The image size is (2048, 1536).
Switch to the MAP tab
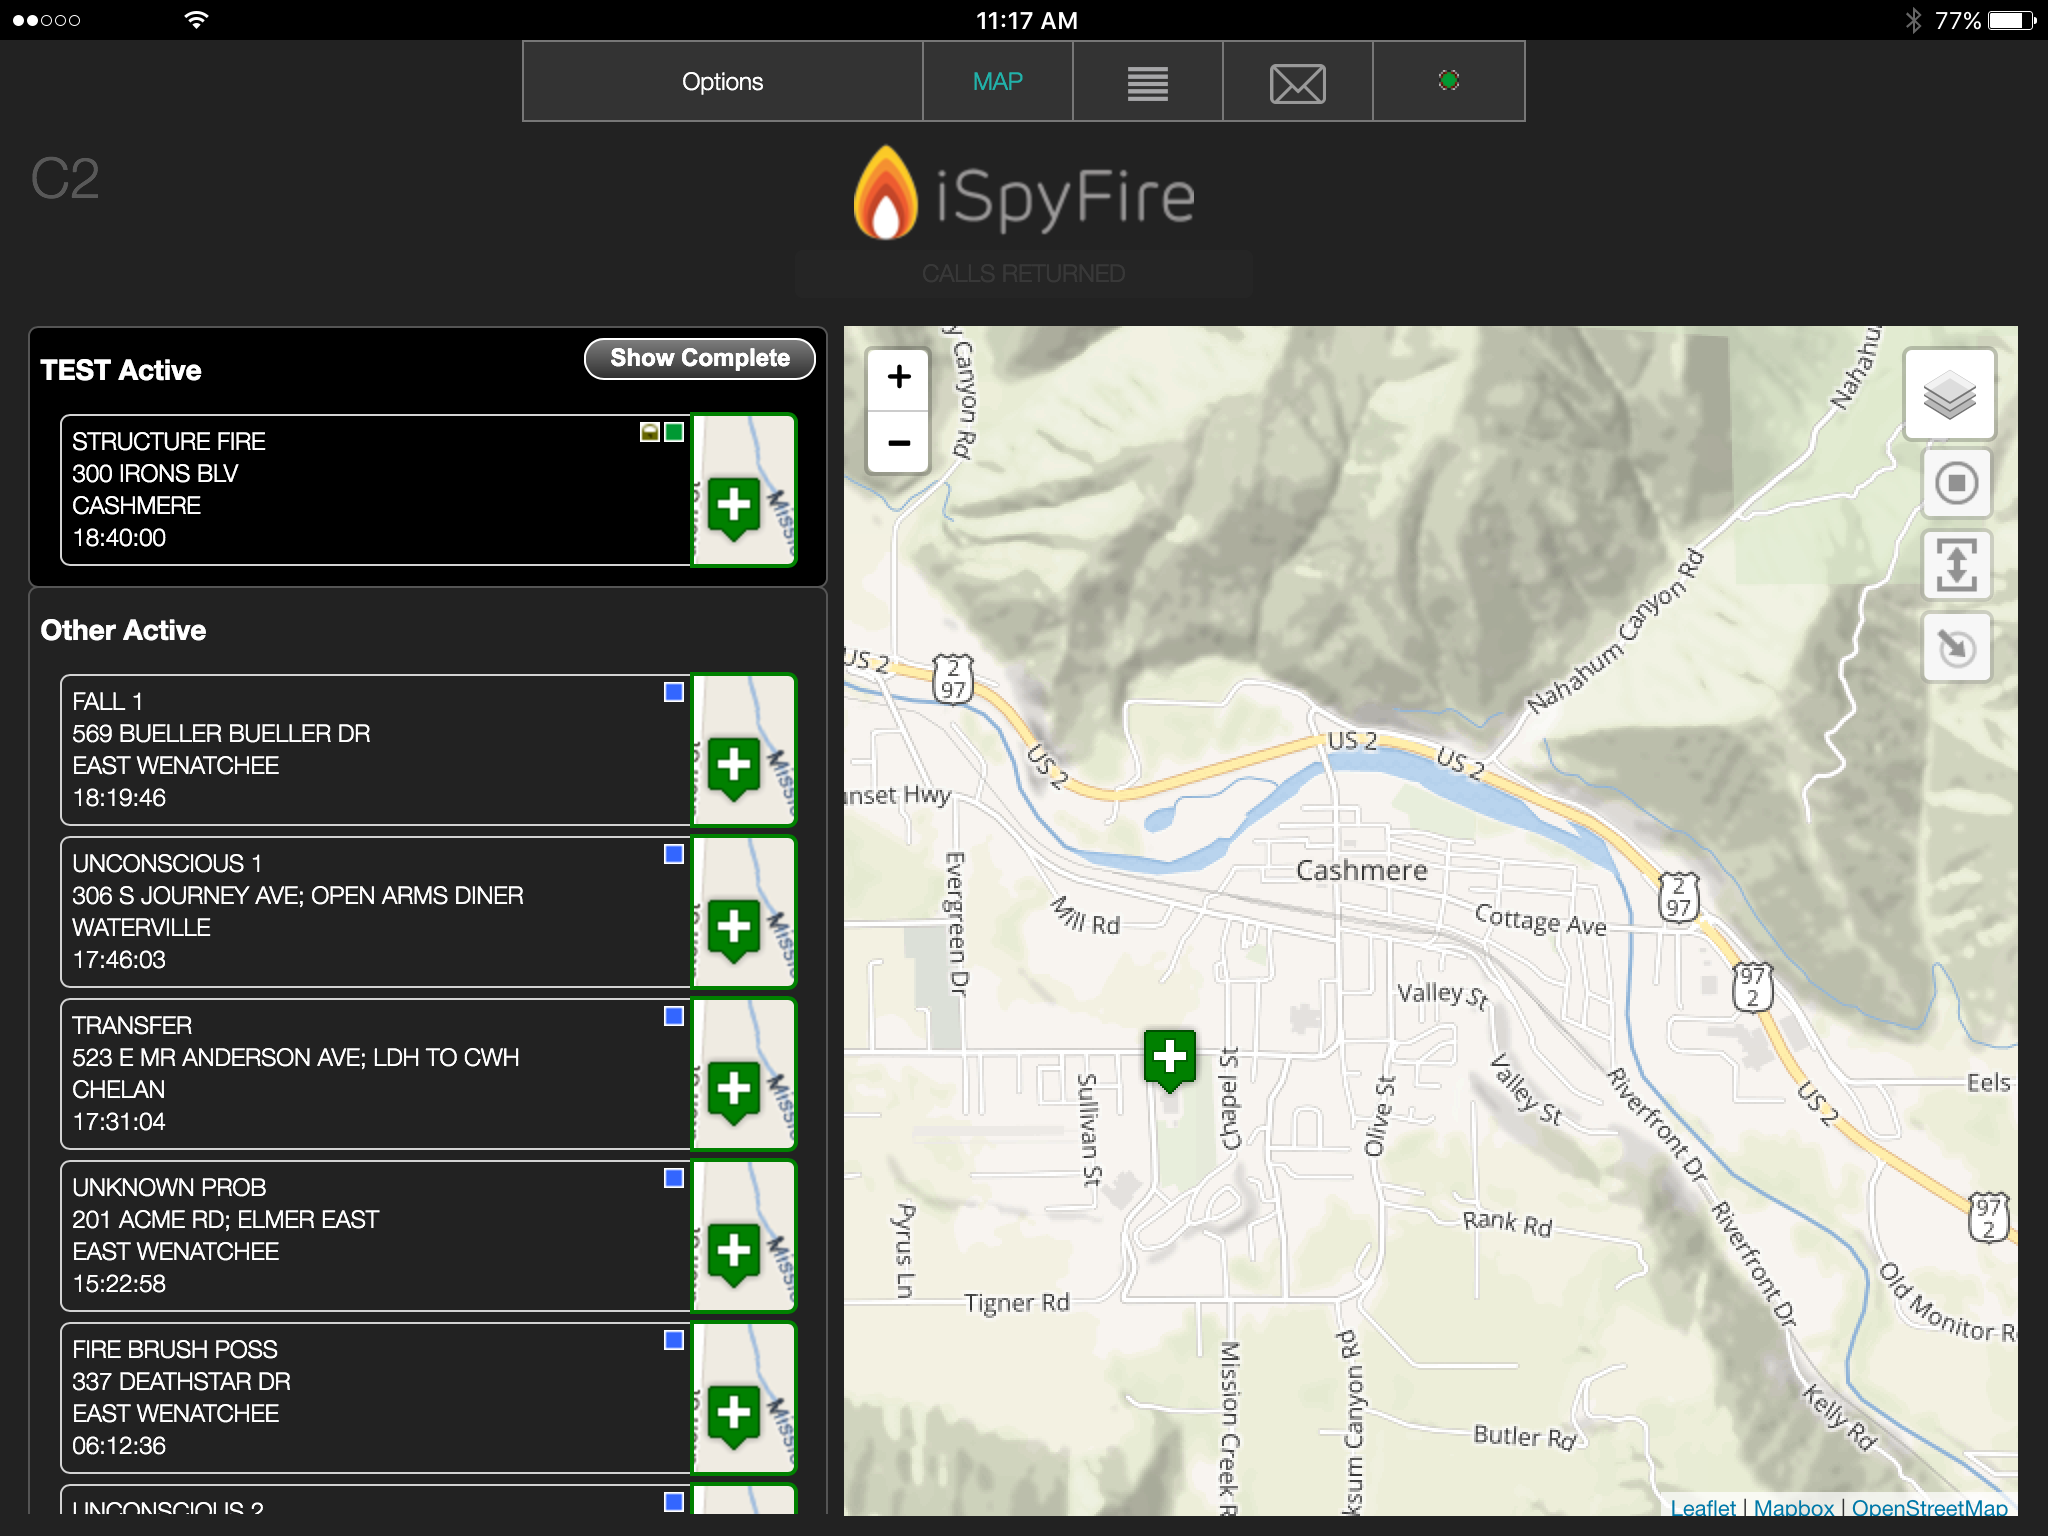(997, 82)
